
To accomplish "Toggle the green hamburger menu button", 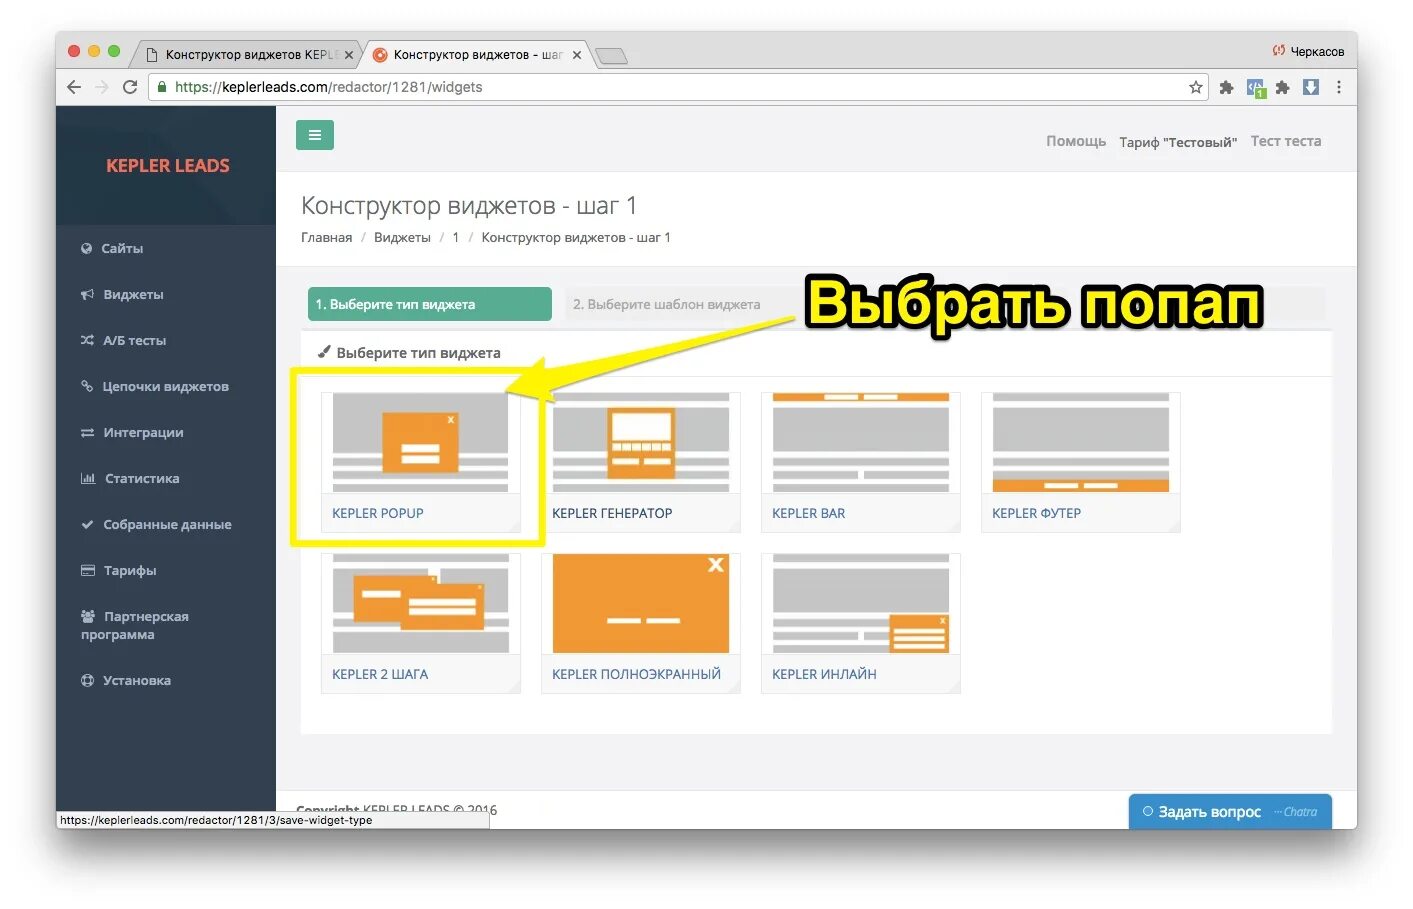I will (315, 135).
